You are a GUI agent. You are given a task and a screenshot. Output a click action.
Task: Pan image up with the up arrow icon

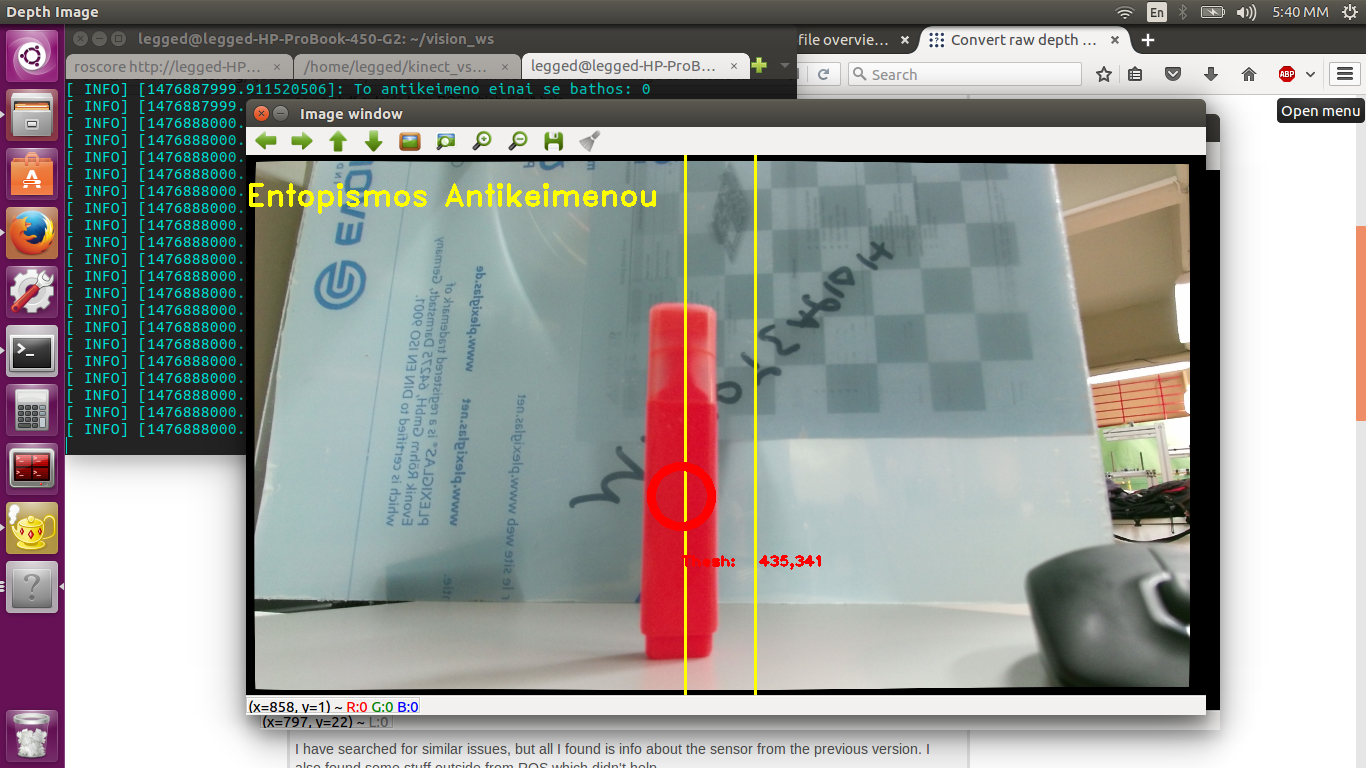[x=338, y=141]
